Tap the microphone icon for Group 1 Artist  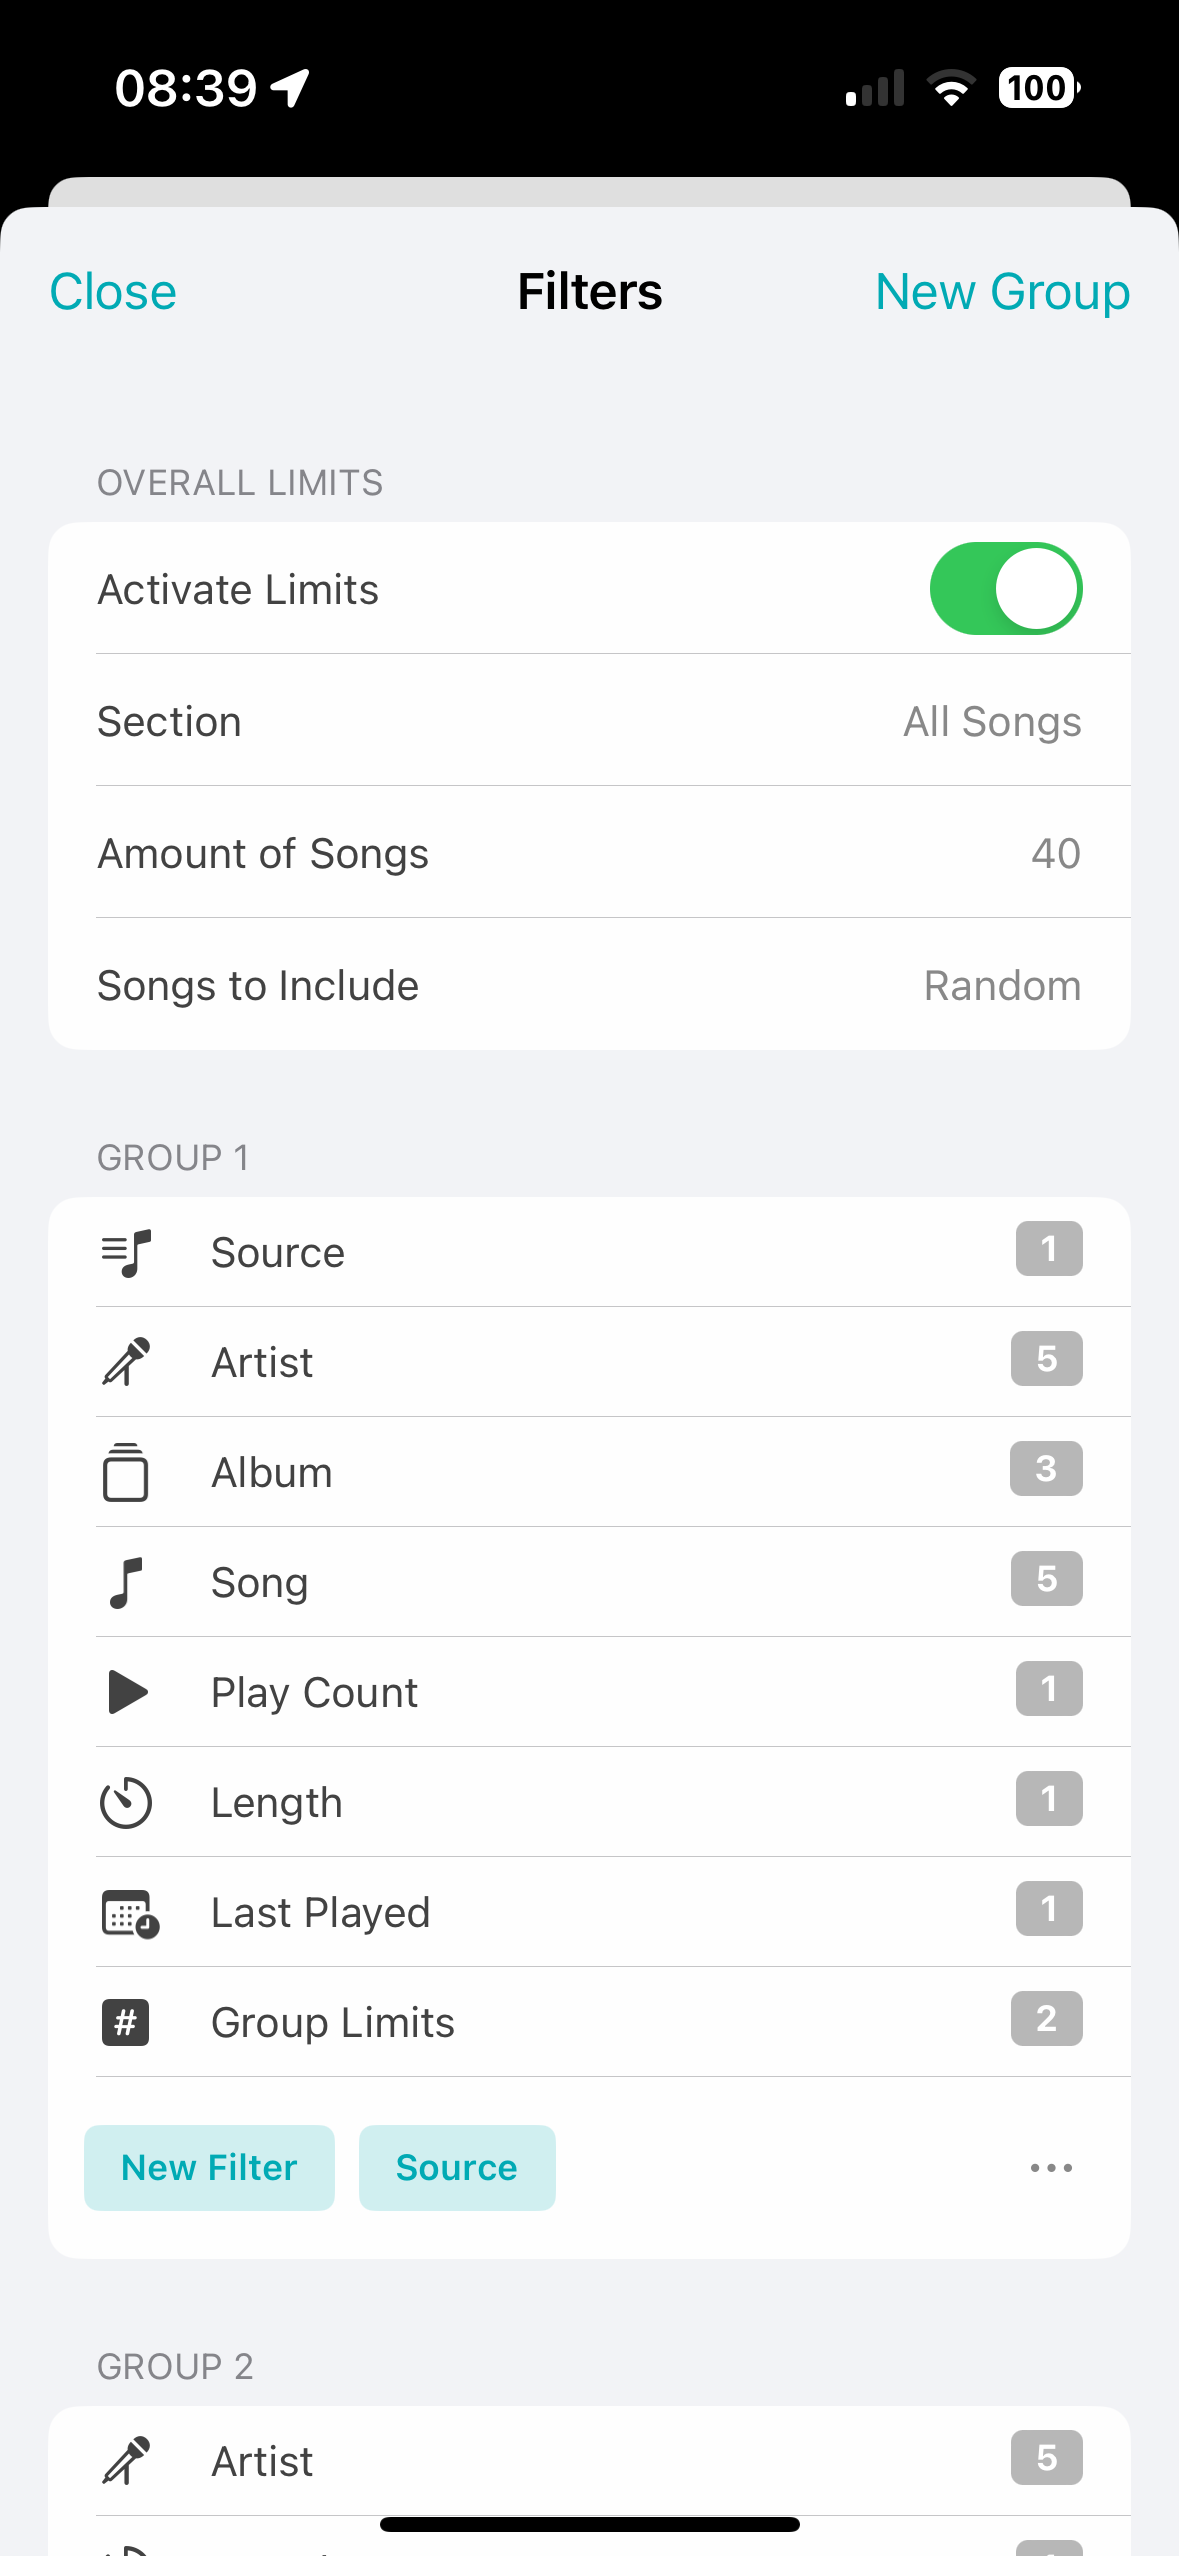click(126, 1362)
